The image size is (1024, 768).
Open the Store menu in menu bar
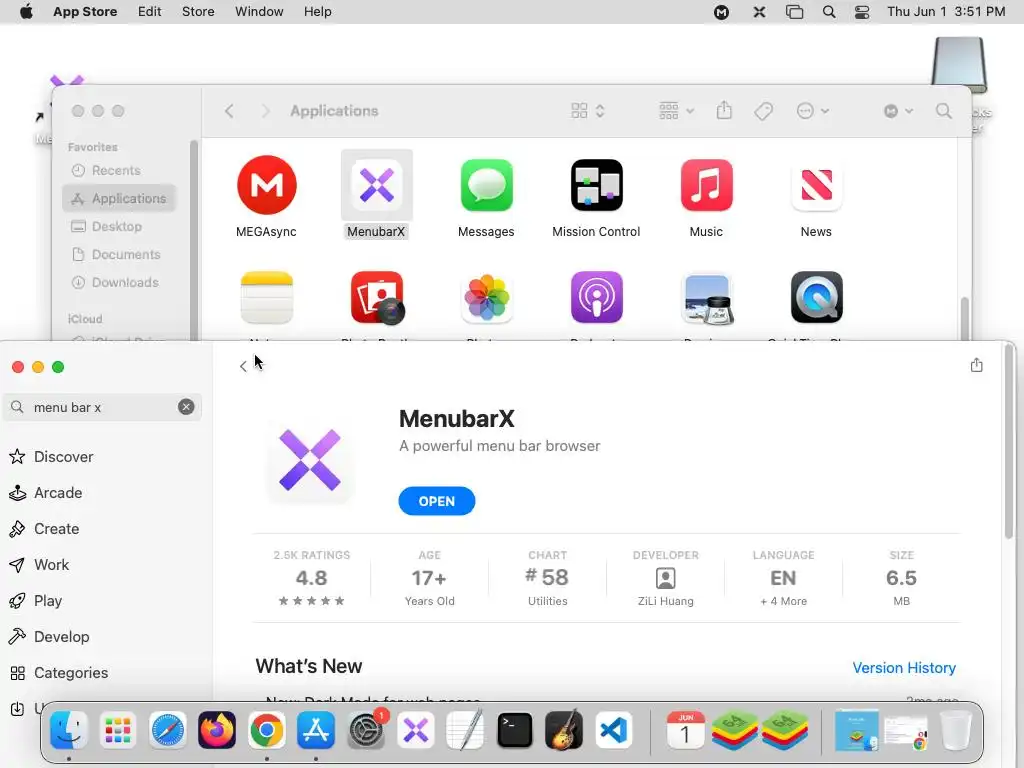[x=198, y=12]
